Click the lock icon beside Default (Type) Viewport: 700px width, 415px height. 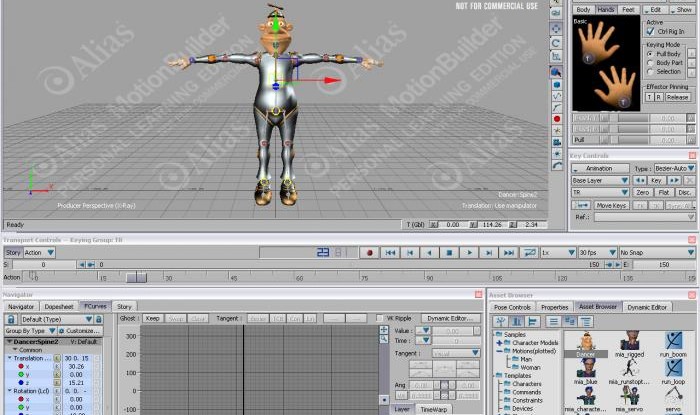click(x=11, y=319)
